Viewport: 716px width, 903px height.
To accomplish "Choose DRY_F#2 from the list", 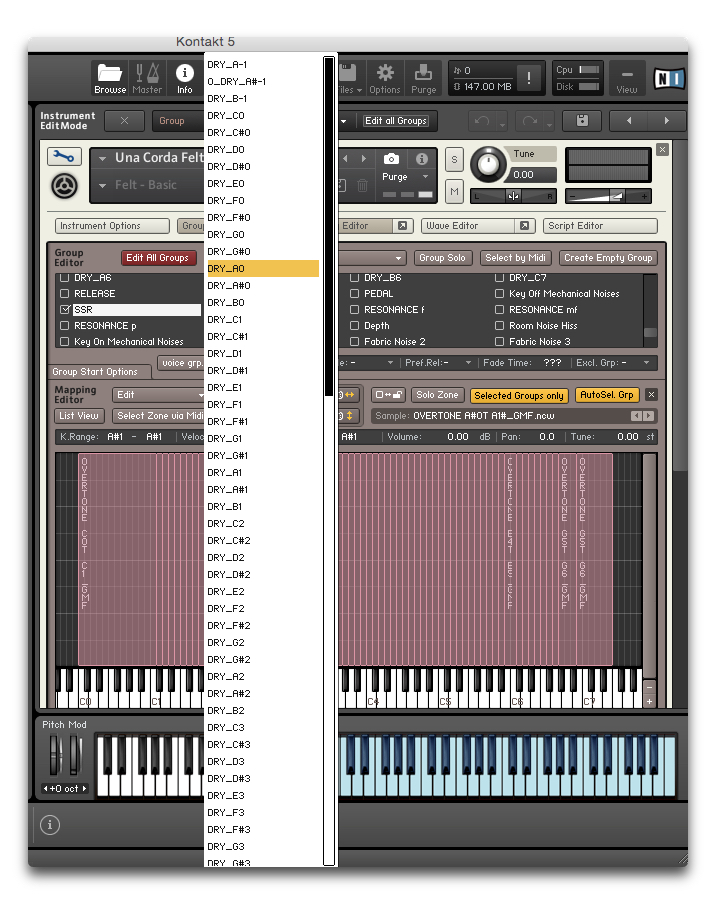I will pyautogui.click(x=263, y=625).
